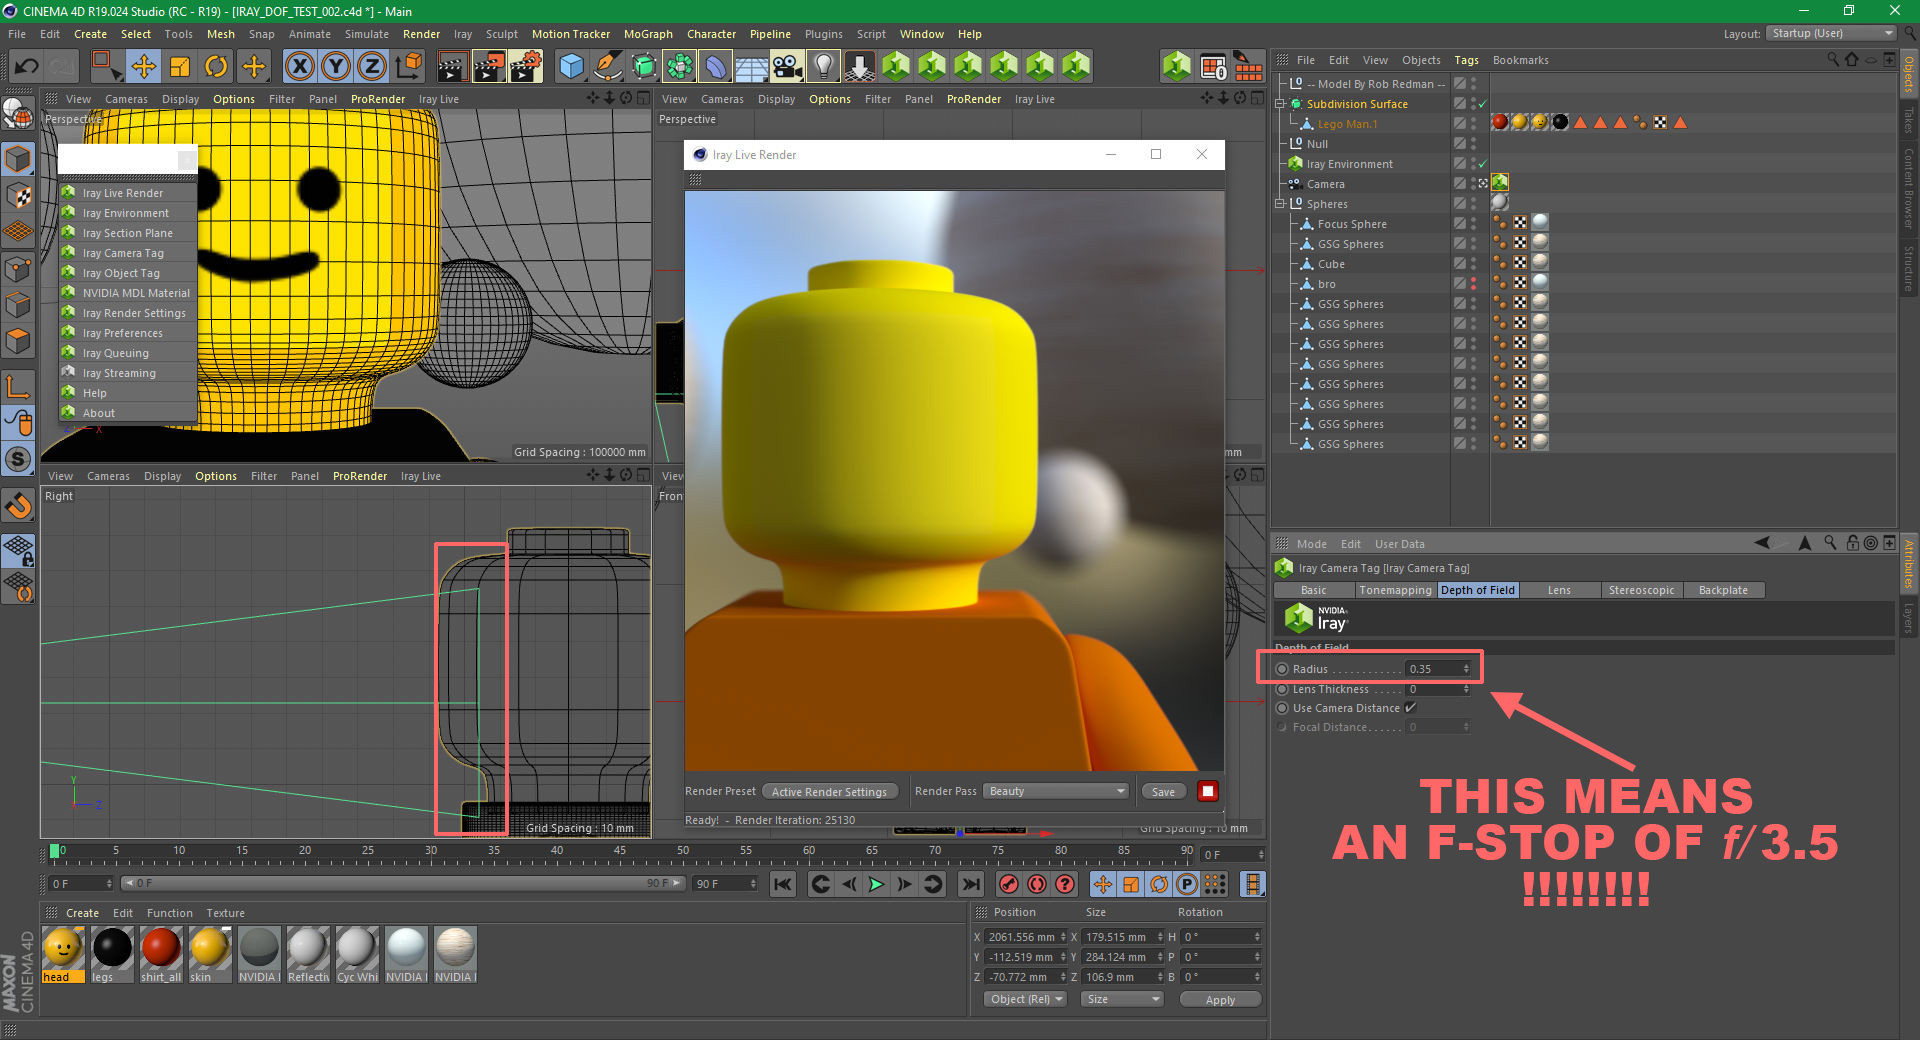Image resolution: width=1920 pixels, height=1040 pixels.
Task: Toggle the Y axis lock icon
Action: [335, 67]
